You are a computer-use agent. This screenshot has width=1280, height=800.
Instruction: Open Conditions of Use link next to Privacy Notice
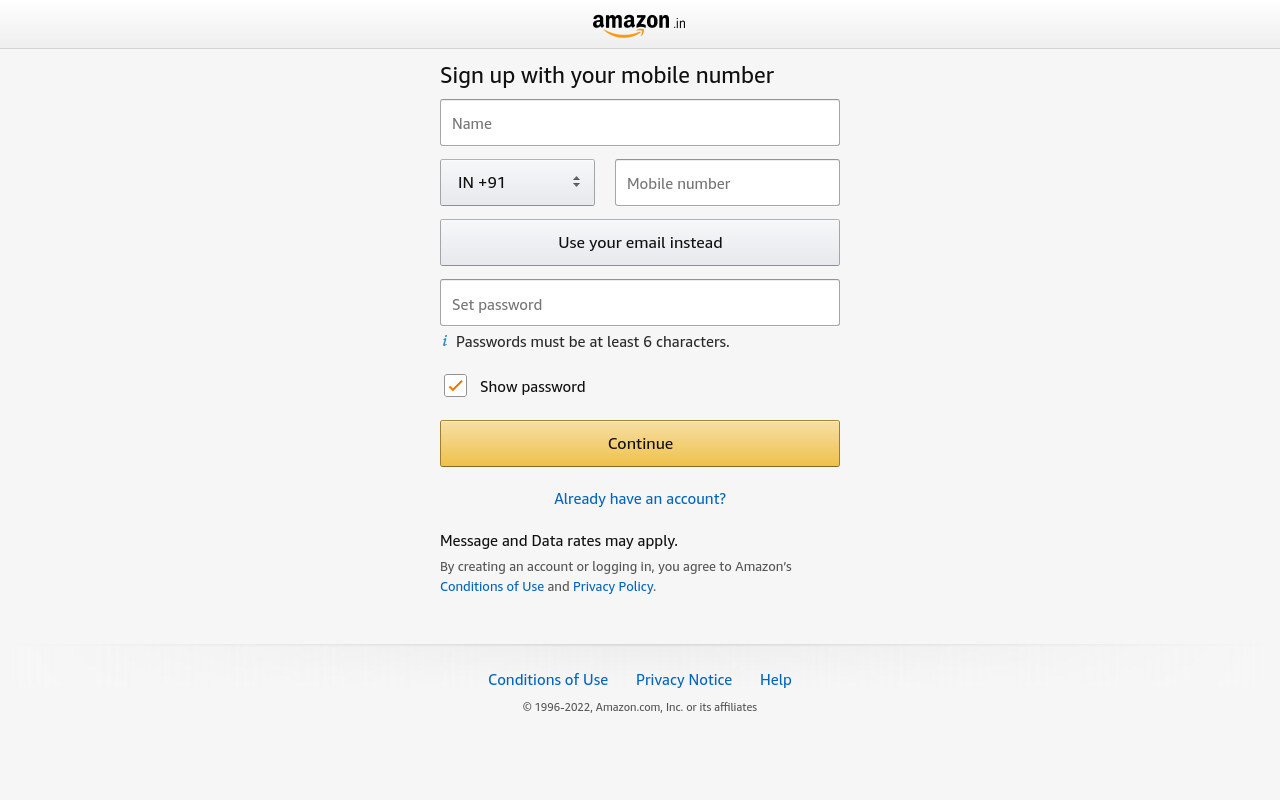[548, 679]
